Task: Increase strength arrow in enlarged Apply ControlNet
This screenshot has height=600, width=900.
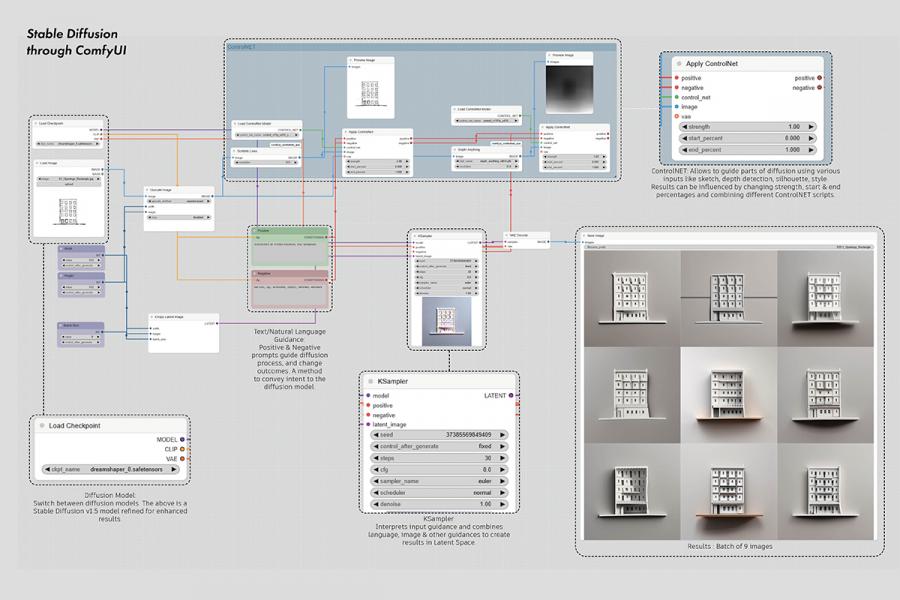Action: click(x=812, y=127)
